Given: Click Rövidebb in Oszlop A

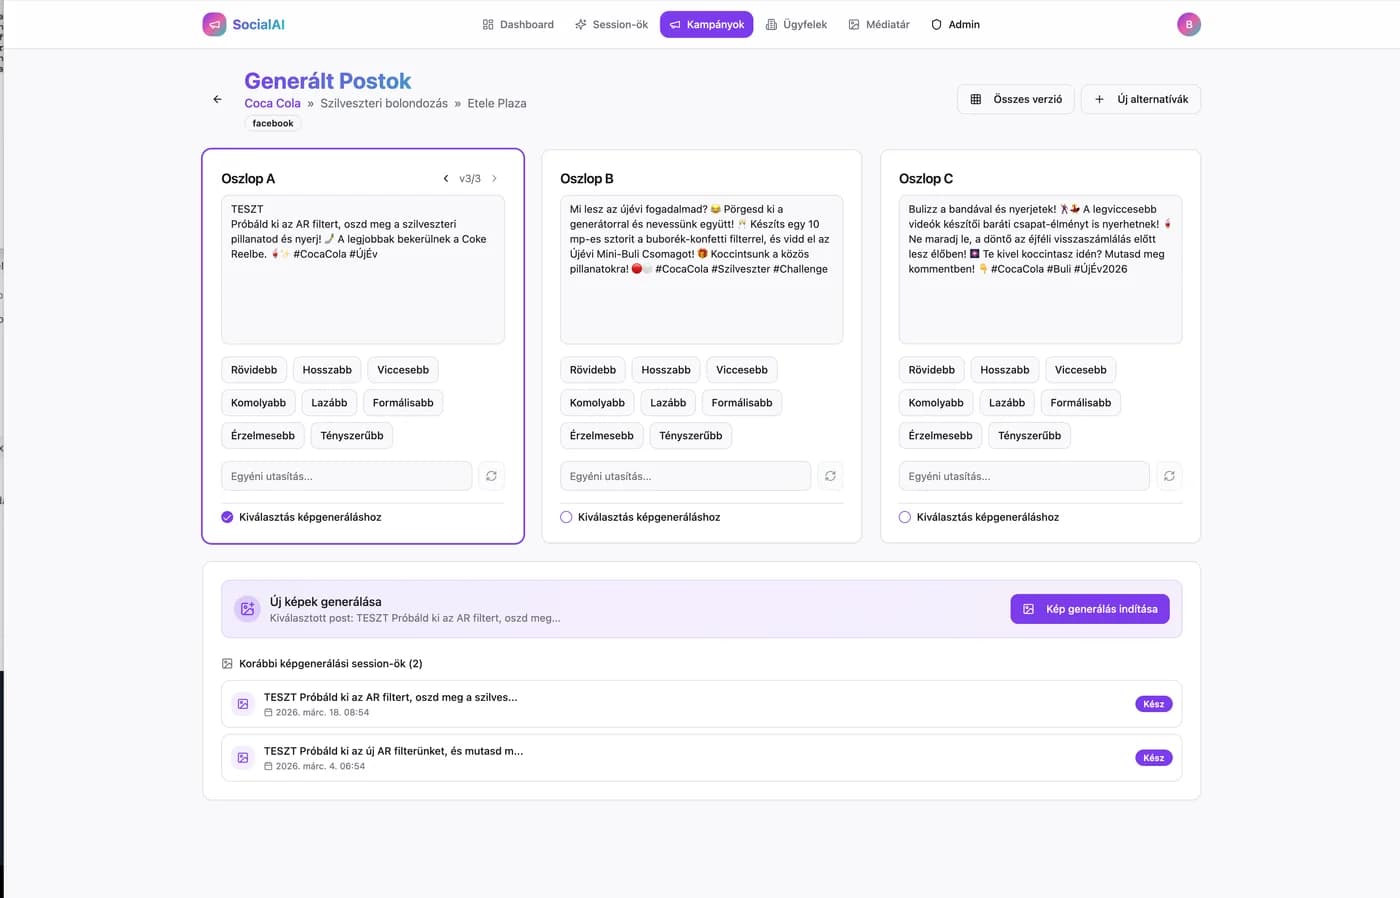Looking at the screenshot, I should (254, 370).
